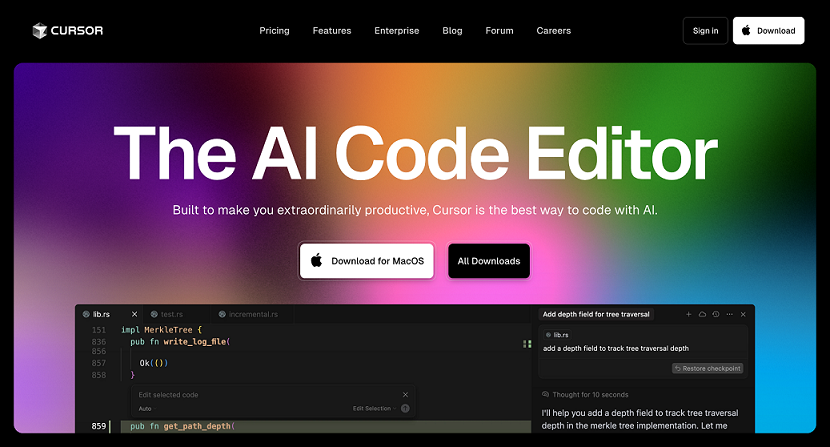Click the lib.rs context chip in chat
830x447 pixels.
click(x=557, y=335)
